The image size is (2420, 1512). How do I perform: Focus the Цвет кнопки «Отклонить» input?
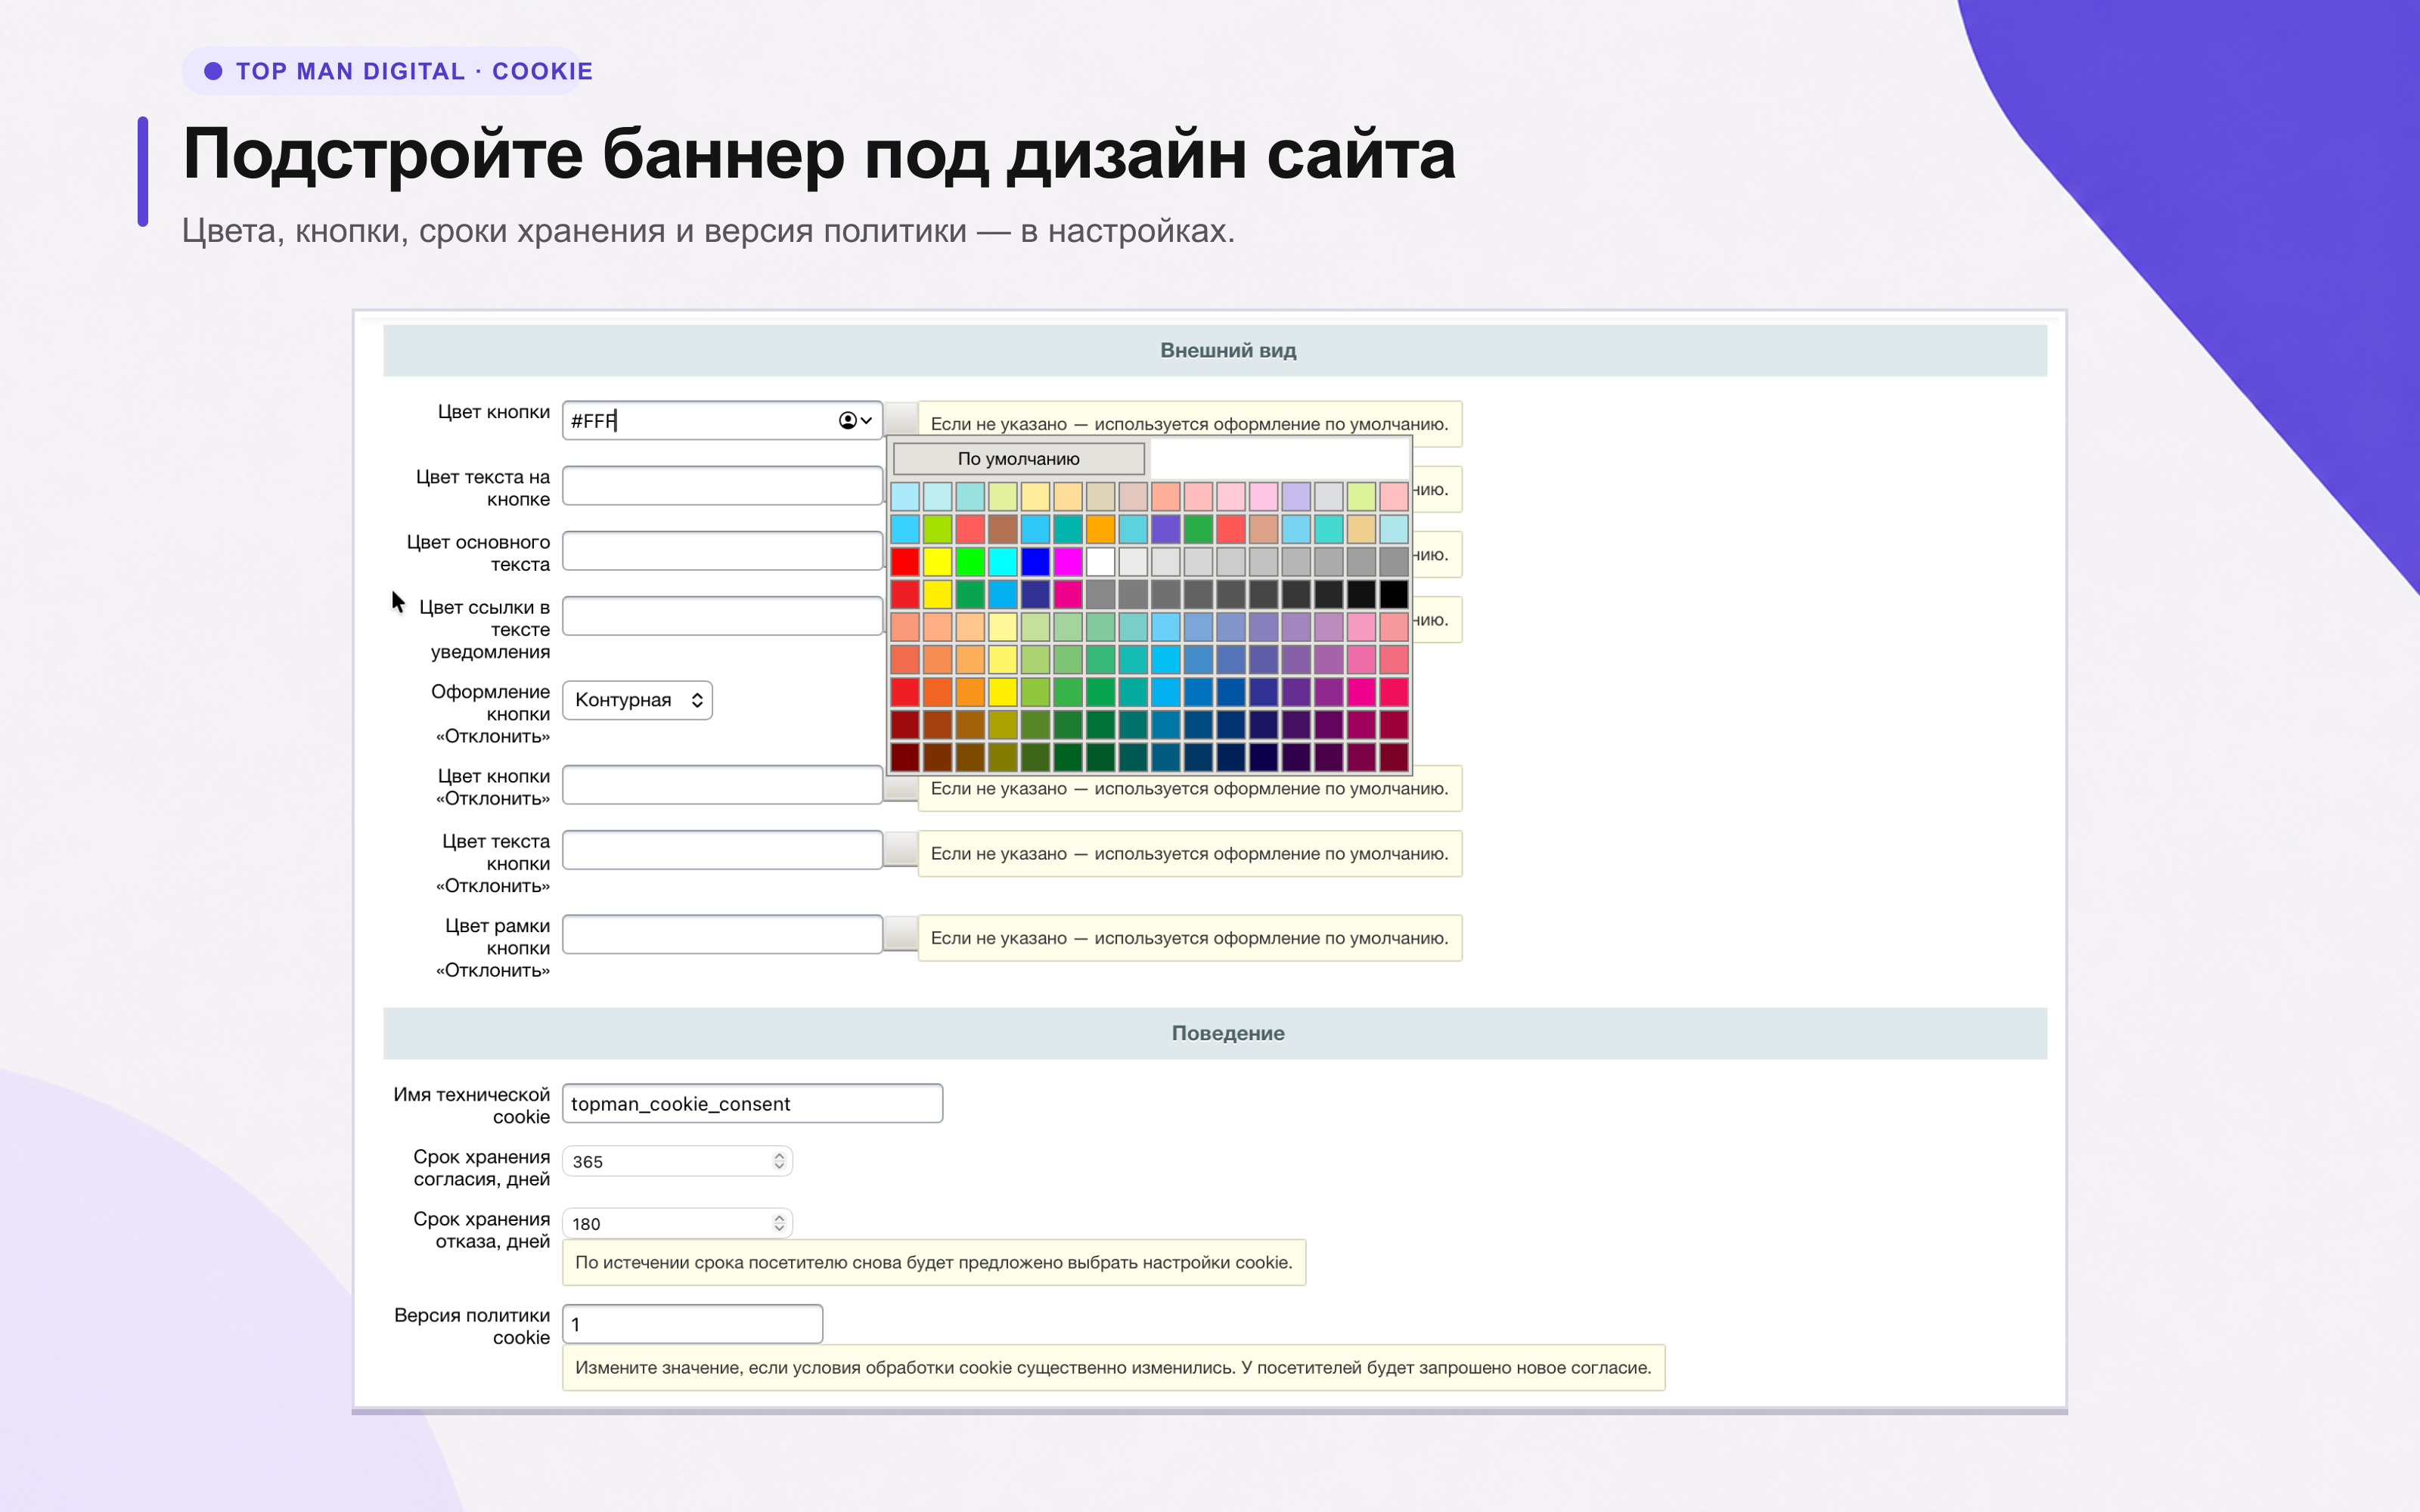click(722, 784)
